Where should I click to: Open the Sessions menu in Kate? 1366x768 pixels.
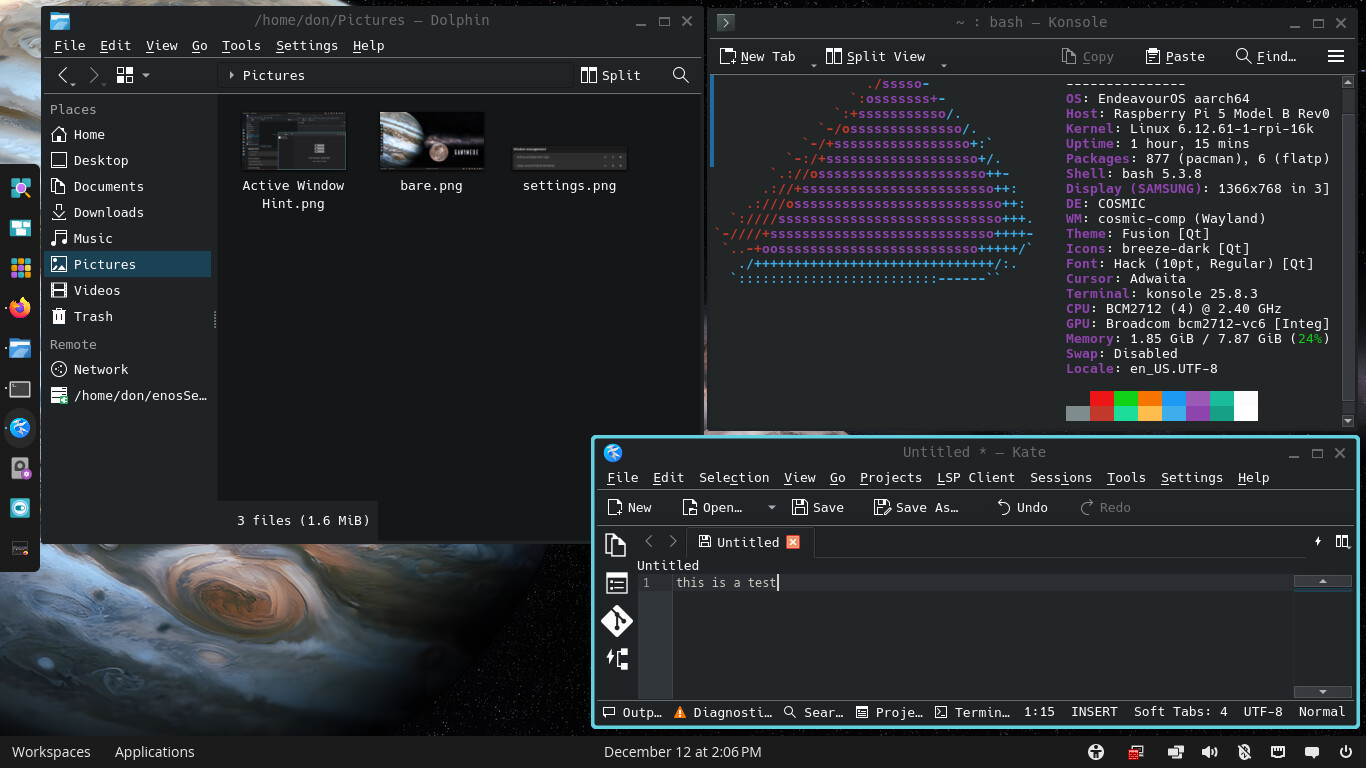1060,477
